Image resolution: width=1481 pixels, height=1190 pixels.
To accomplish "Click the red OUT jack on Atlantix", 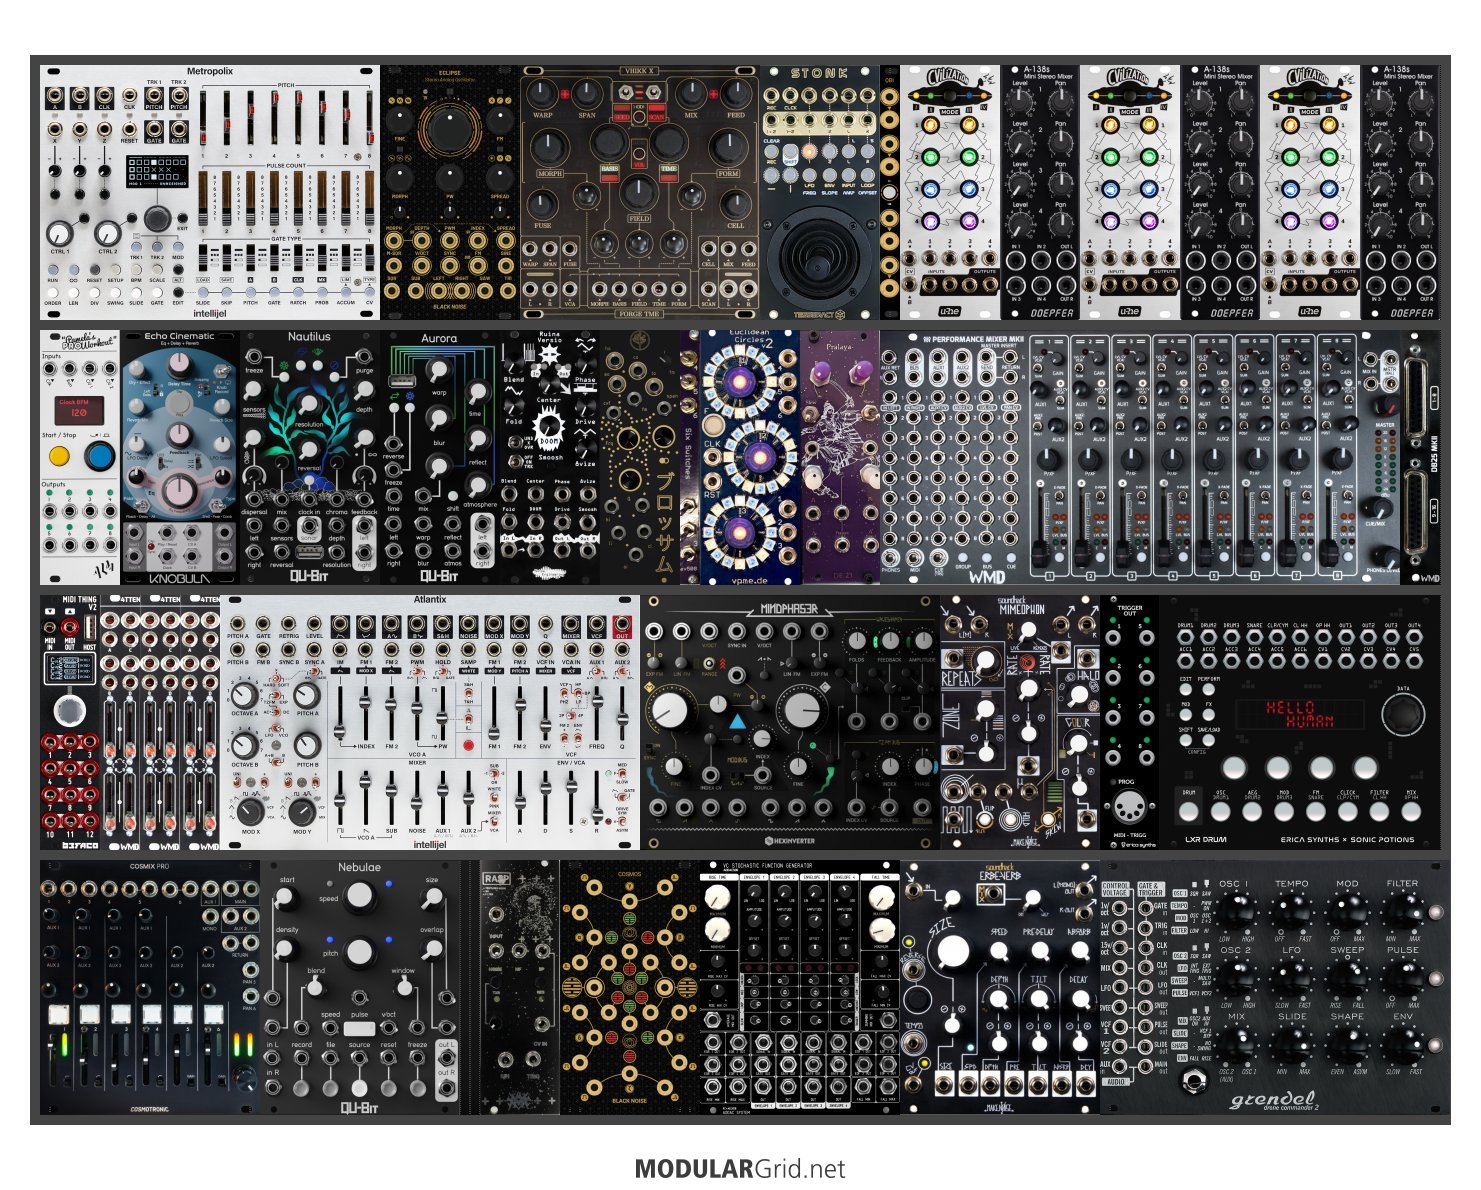I will 622,625.
